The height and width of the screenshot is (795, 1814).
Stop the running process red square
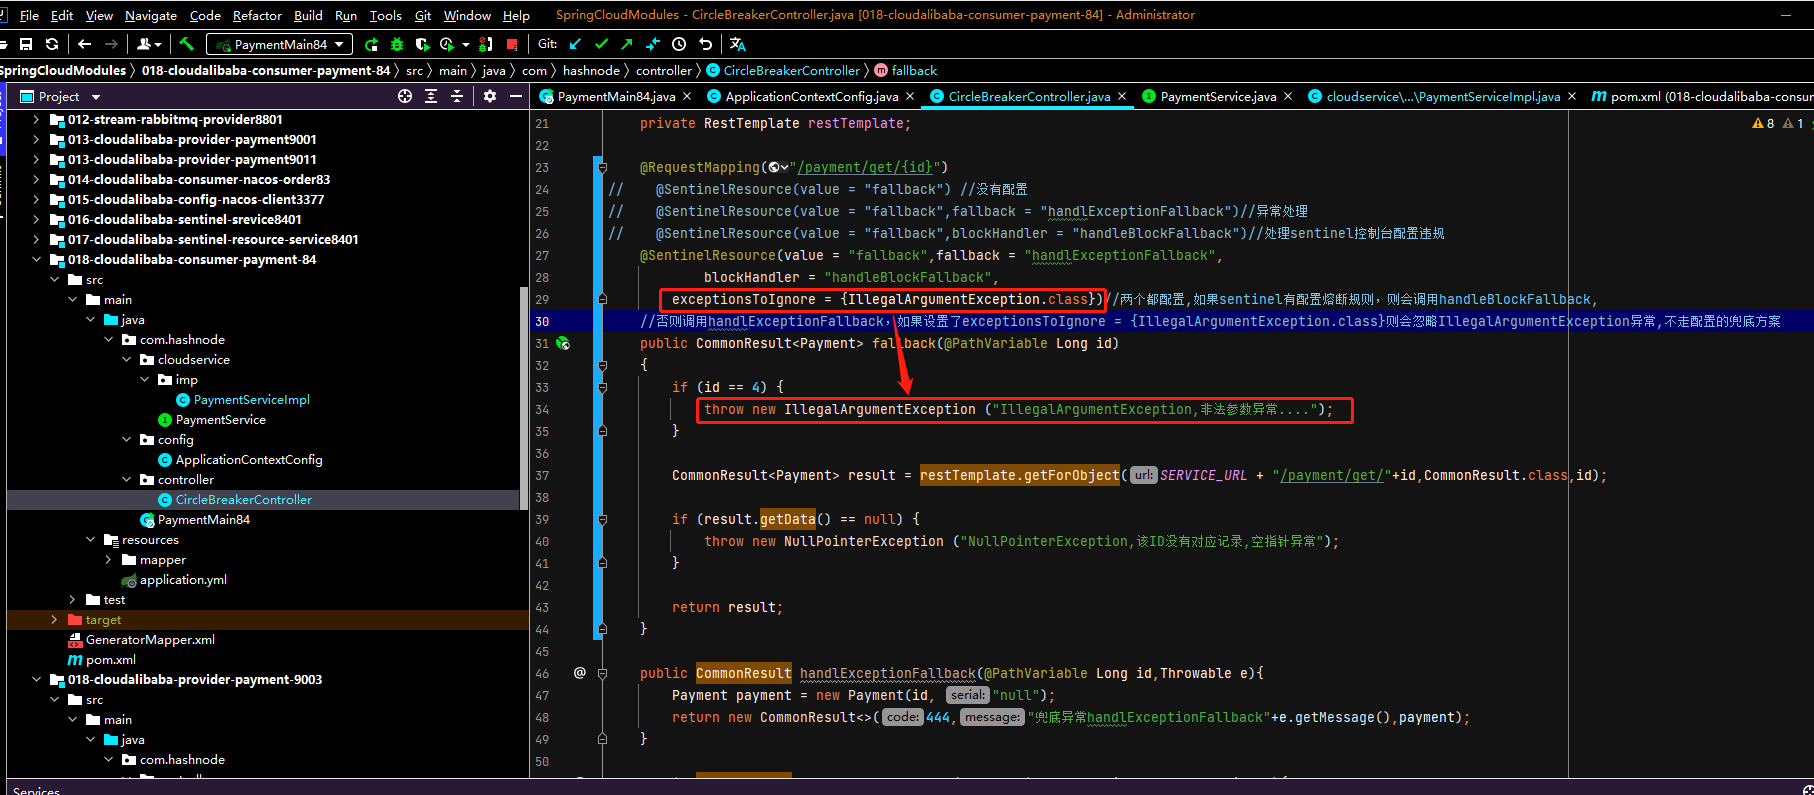point(512,44)
